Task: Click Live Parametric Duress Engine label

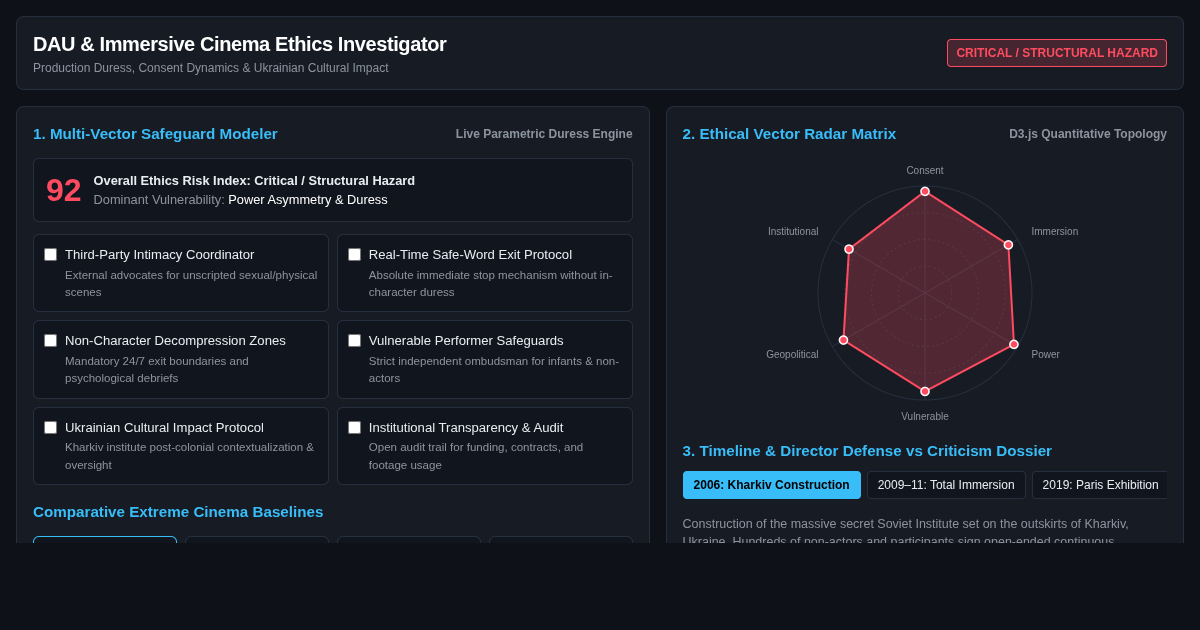Action: 544,134
